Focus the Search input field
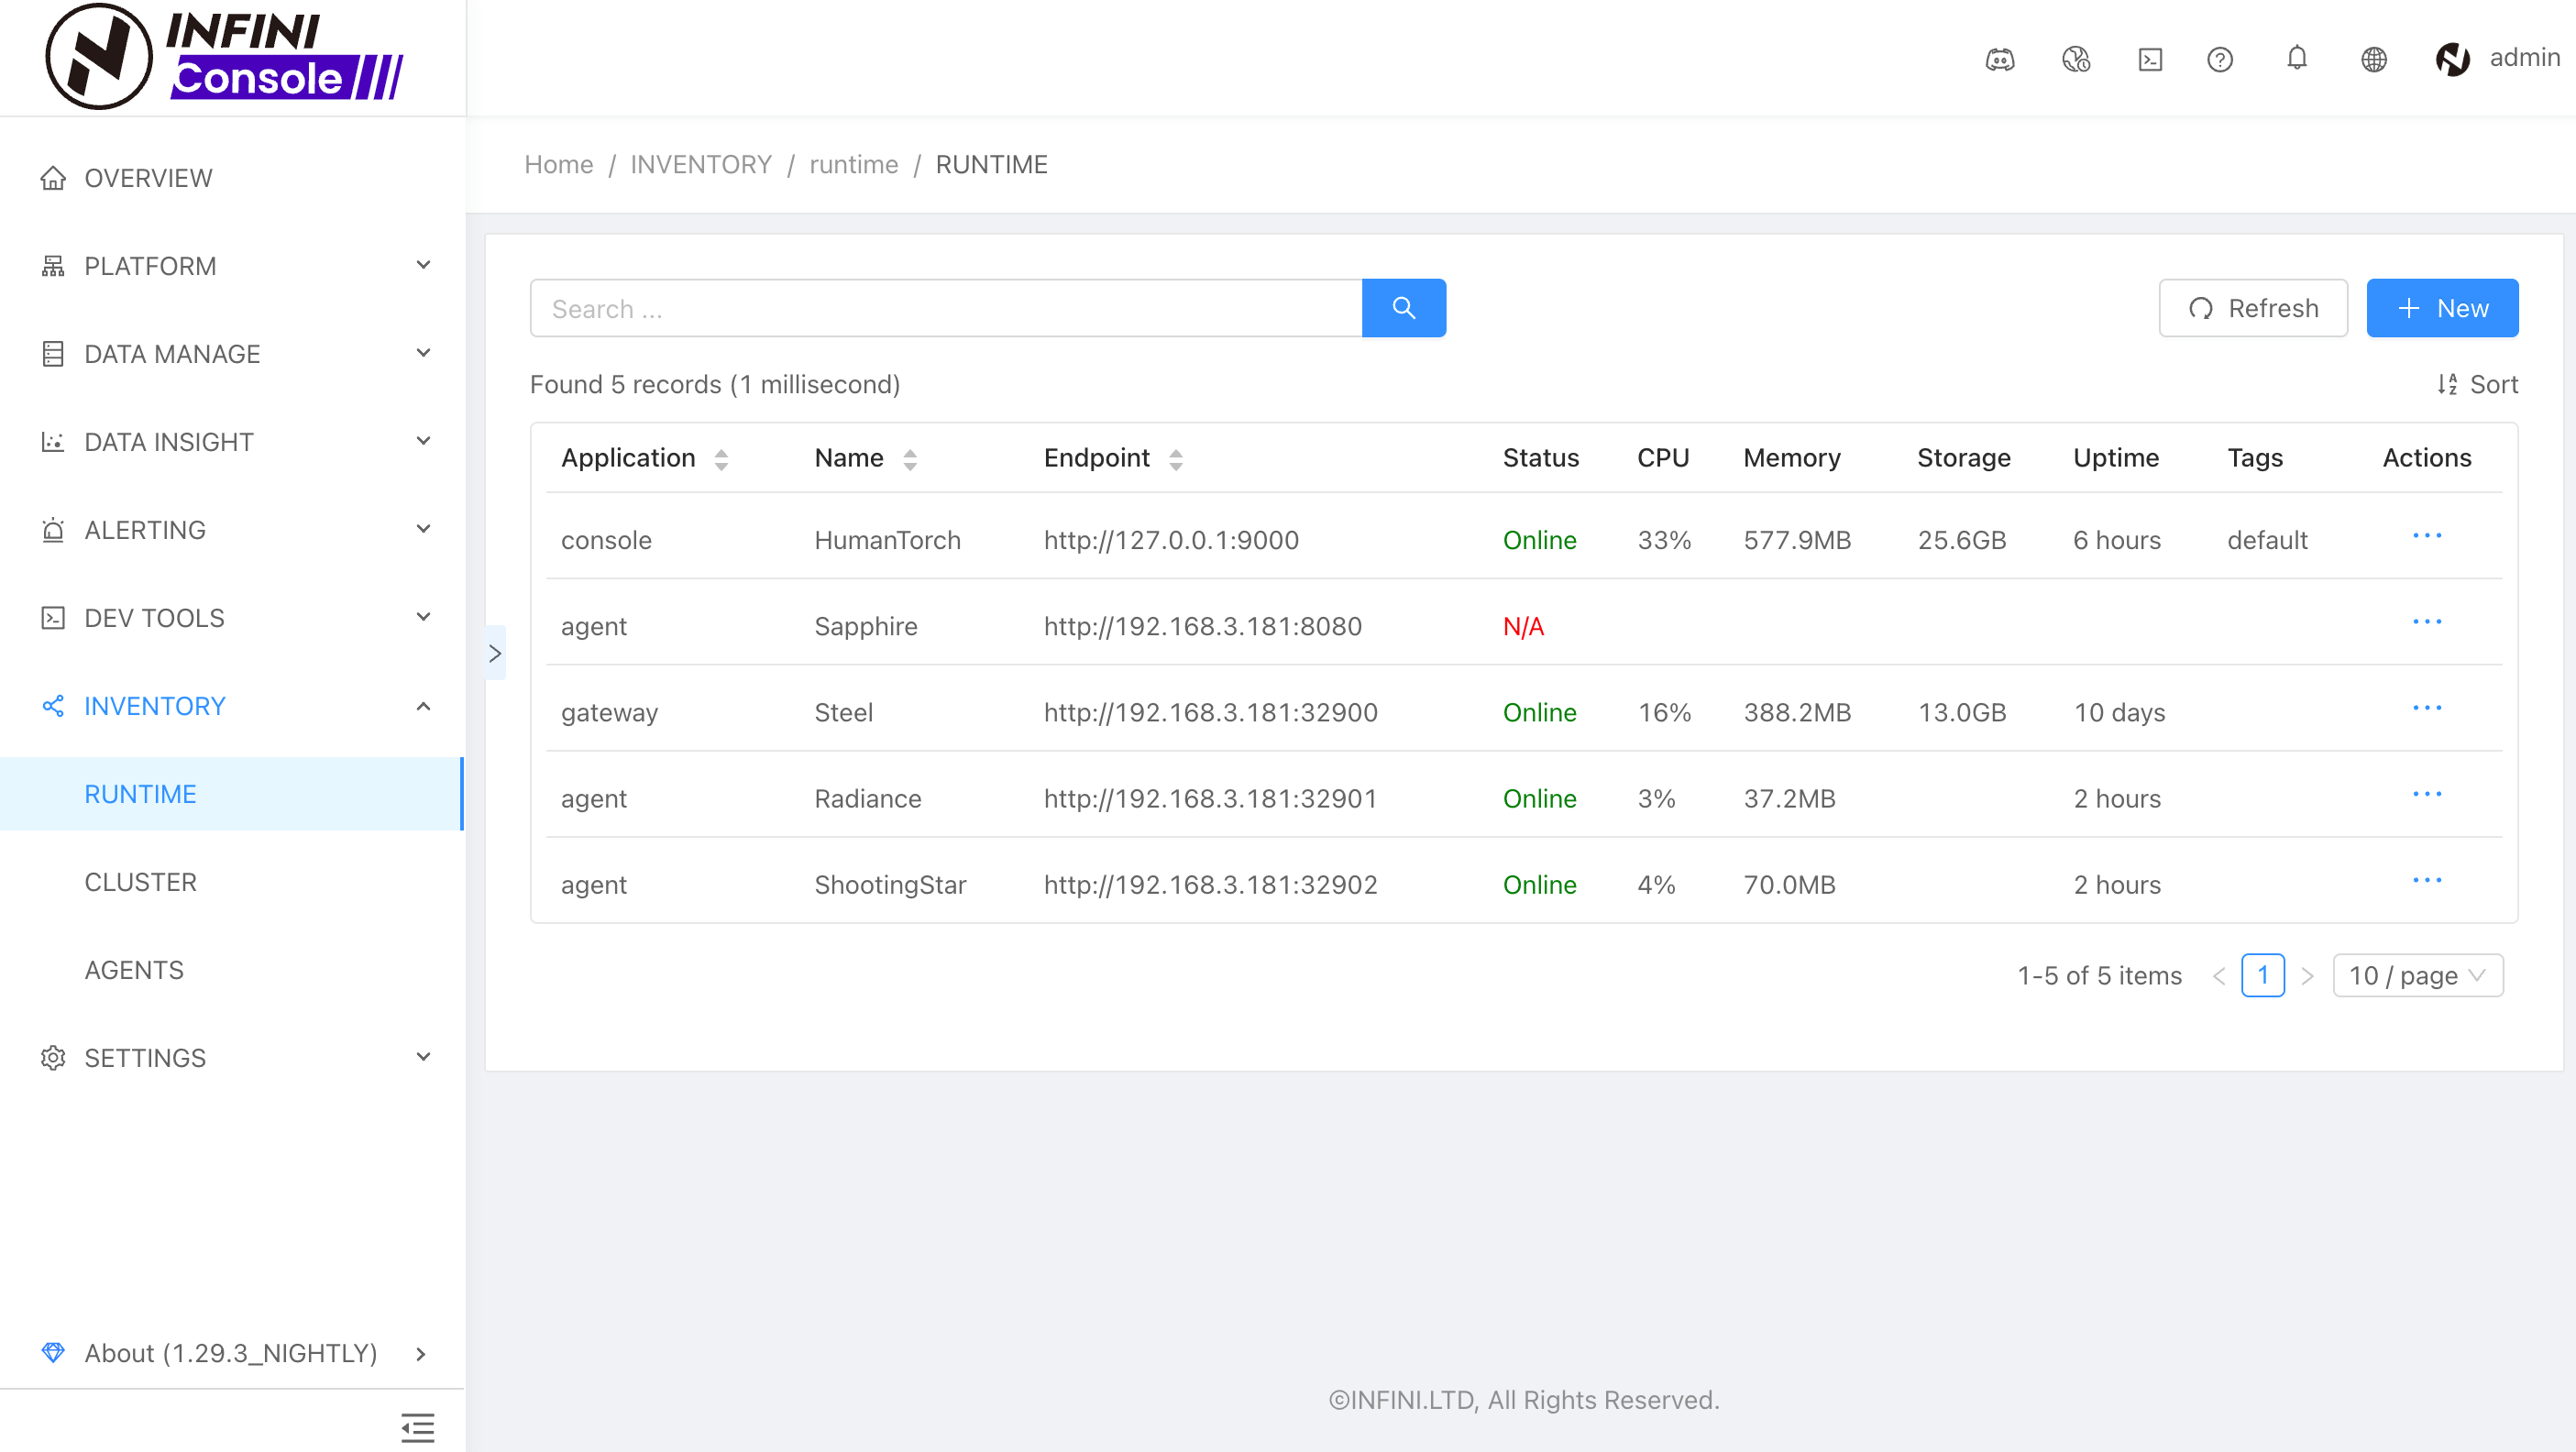This screenshot has height=1452, width=2576. 945,308
